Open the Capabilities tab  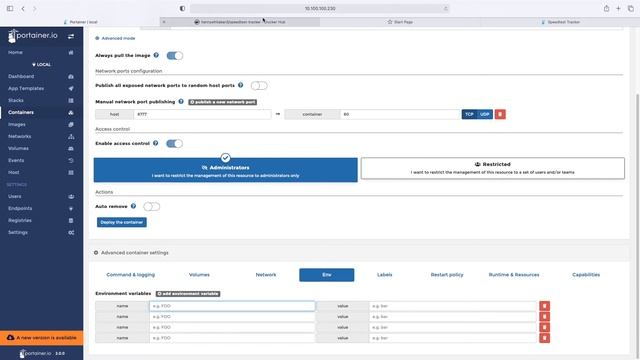(586, 275)
